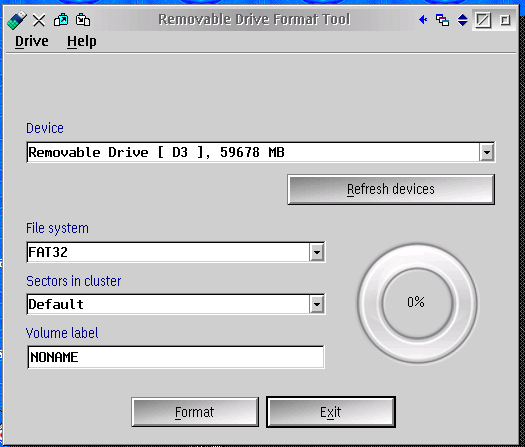Click the FAT32 file system field
525x447 pixels.
pos(168,252)
